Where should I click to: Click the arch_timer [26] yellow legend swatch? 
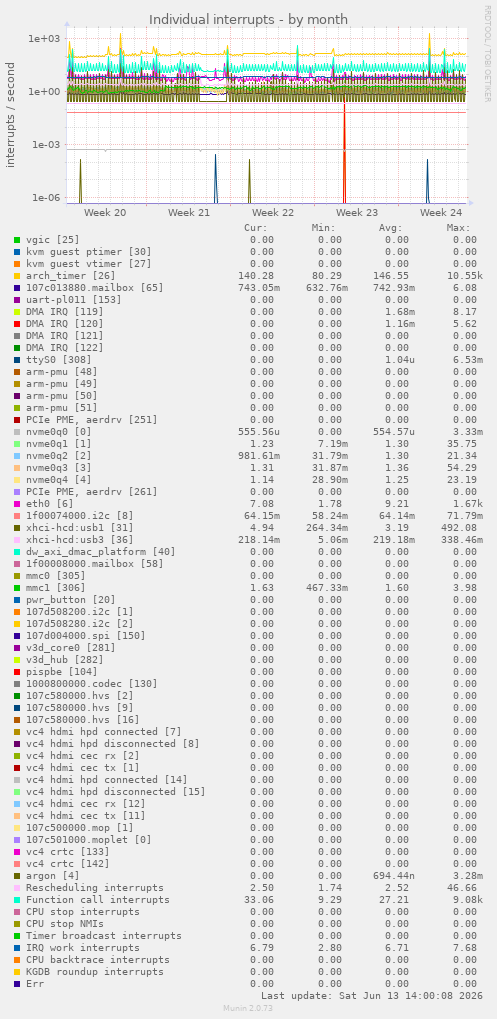[17, 276]
